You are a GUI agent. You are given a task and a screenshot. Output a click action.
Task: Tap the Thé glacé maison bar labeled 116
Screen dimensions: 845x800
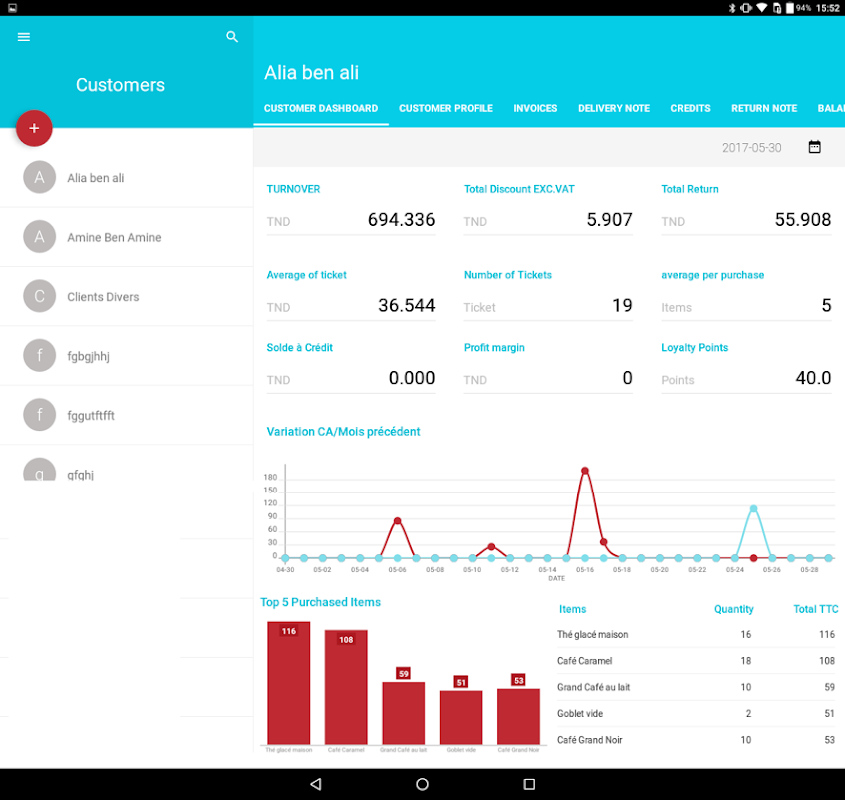(x=289, y=683)
